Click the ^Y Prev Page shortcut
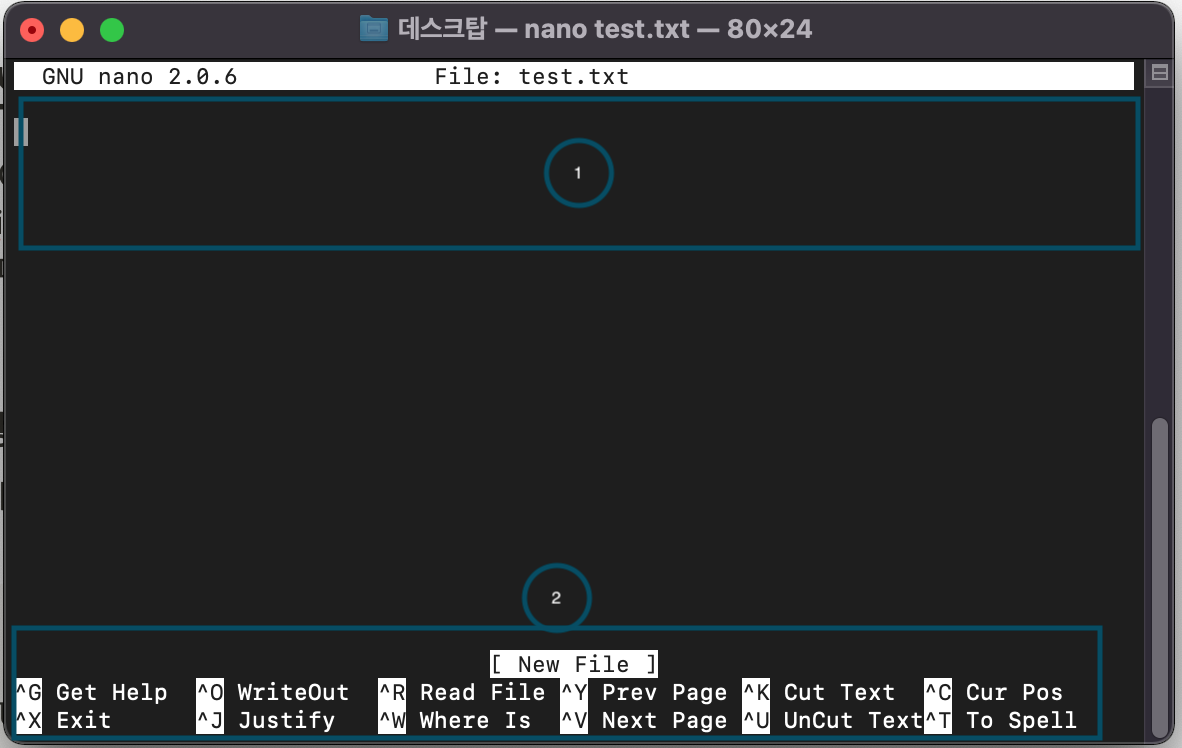 pos(644,692)
